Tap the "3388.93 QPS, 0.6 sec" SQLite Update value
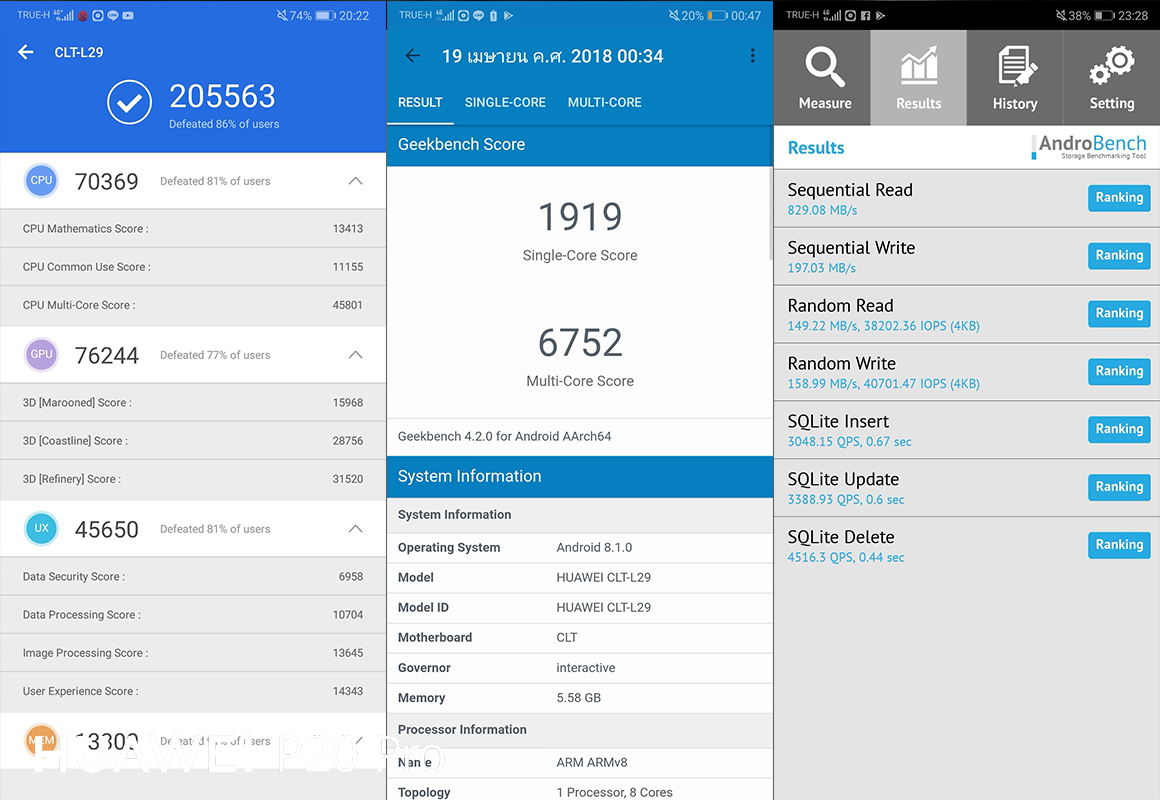This screenshot has height=800, width=1160. (x=846, y=500)
